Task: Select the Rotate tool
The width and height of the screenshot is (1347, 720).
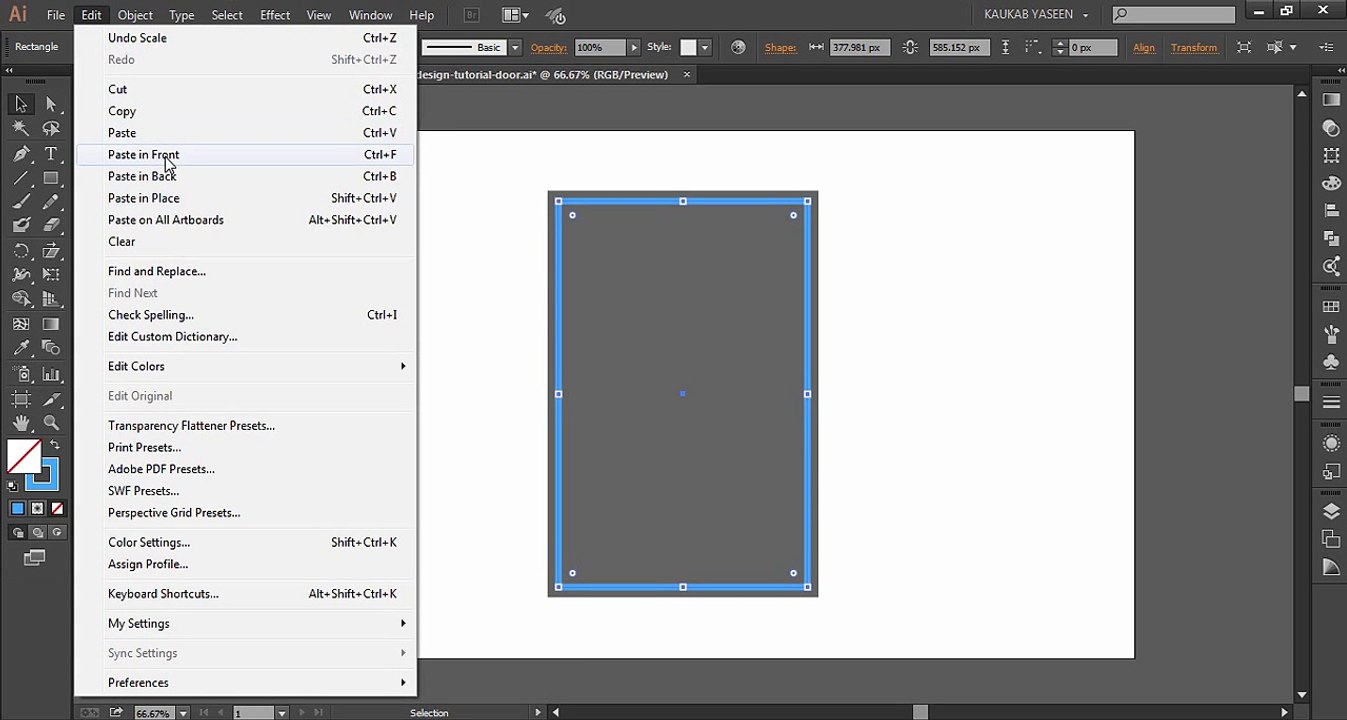Action: point(21,251)
